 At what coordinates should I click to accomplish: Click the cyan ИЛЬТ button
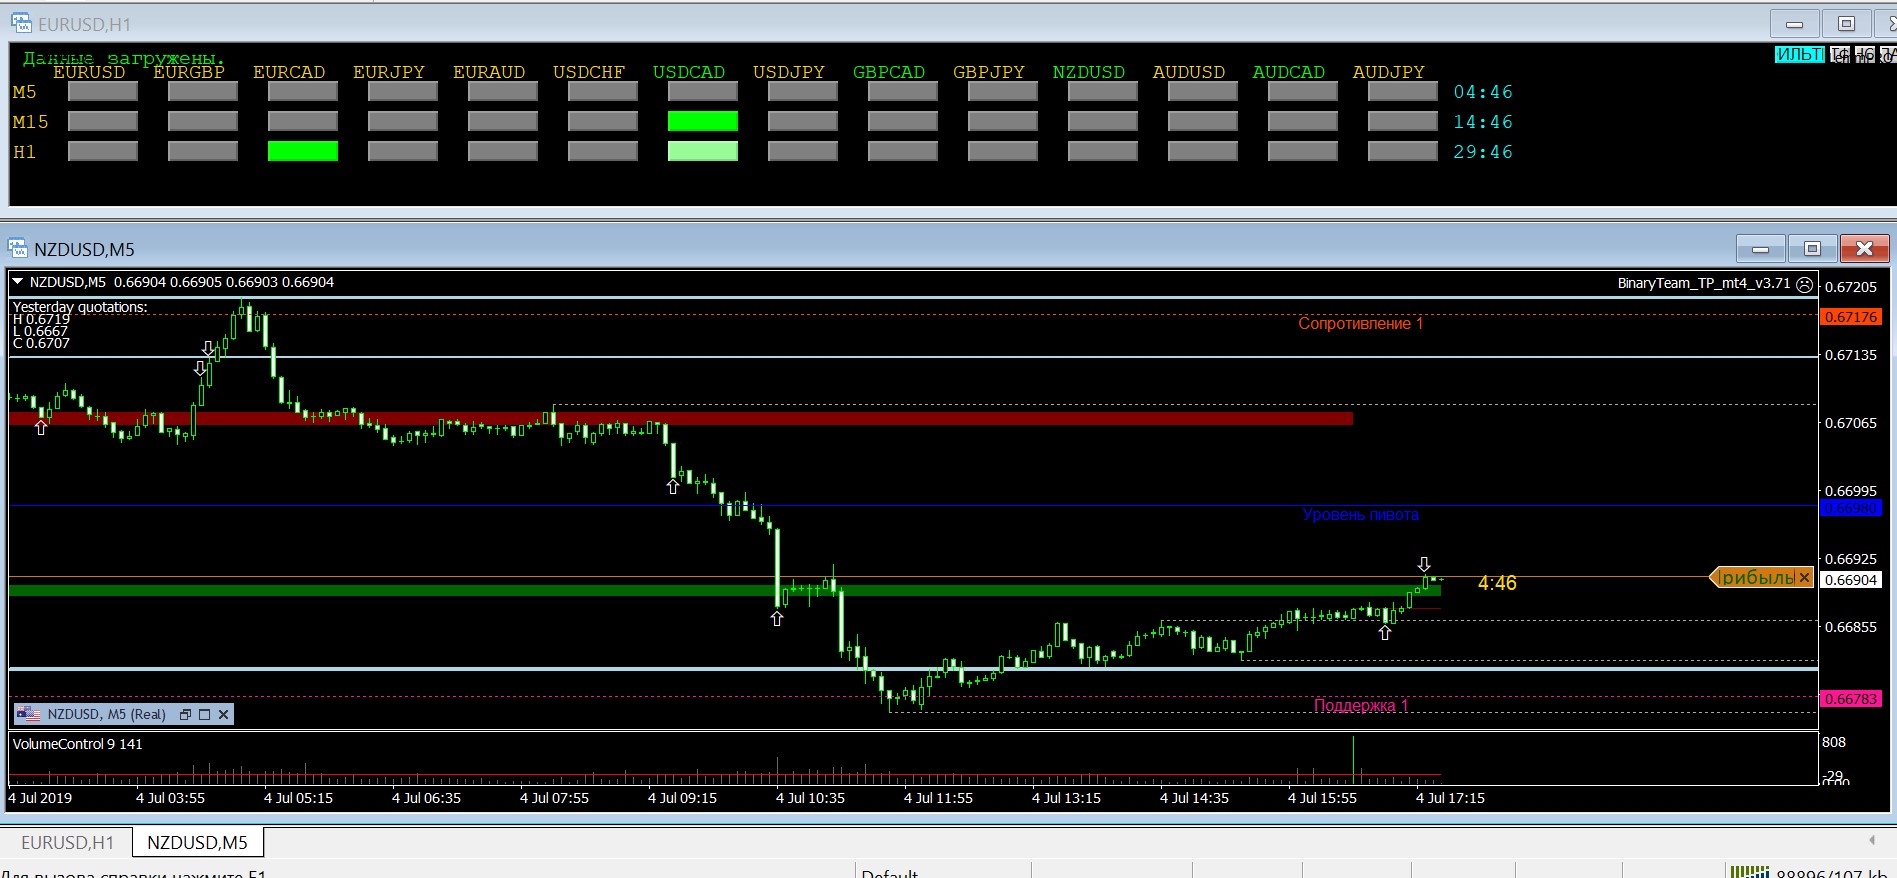[1800, 54]
